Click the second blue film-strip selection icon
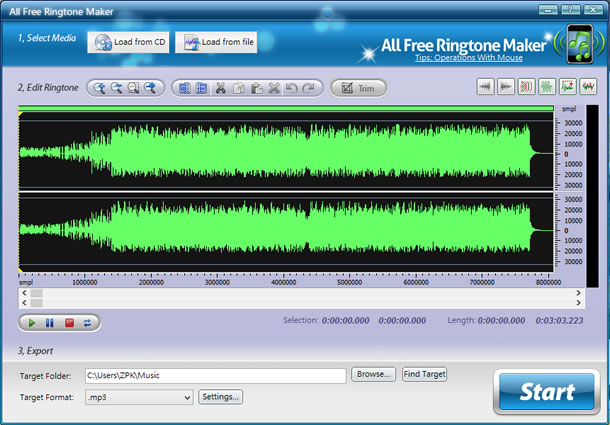This screenshot has height=425, width=610. [x=202, y=88]
